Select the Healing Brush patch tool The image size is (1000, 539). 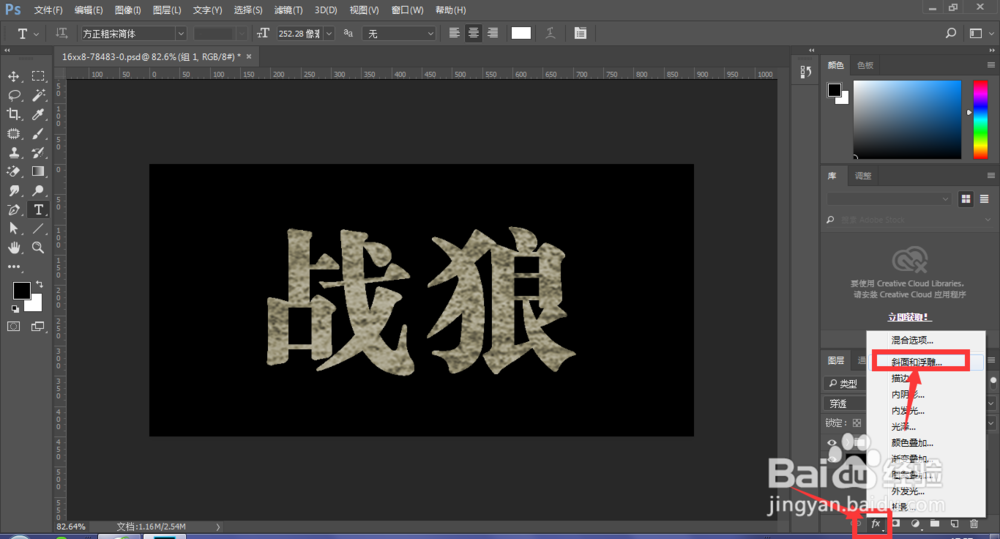tap(13, 134)
